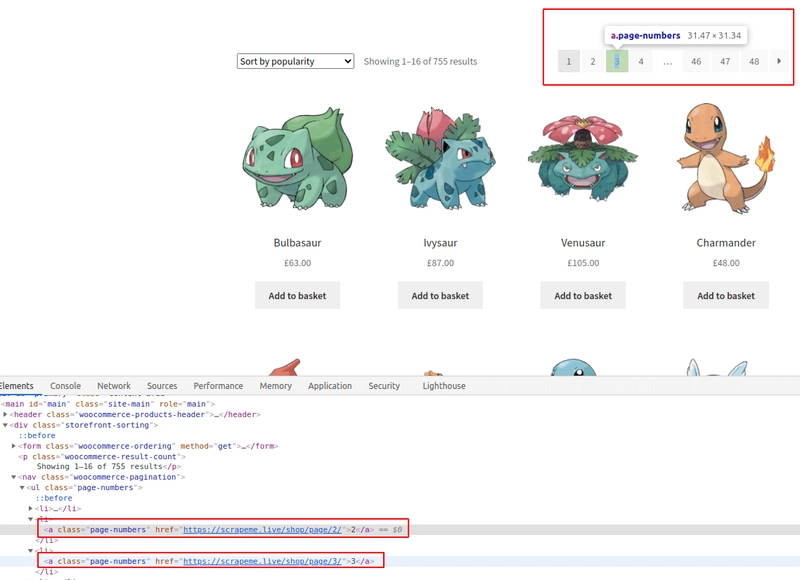Expand the woocommerce-ordering form node
Image resolution: width=800 pixels, height=580 pixels.
pyautogui.click(x=14, y=446)
